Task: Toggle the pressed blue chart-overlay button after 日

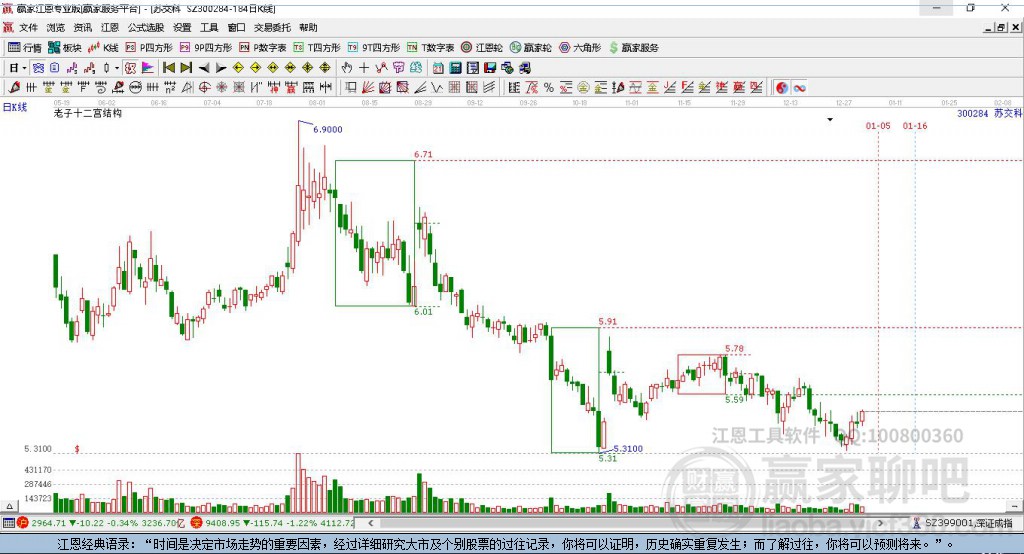Action: [38, 68]
